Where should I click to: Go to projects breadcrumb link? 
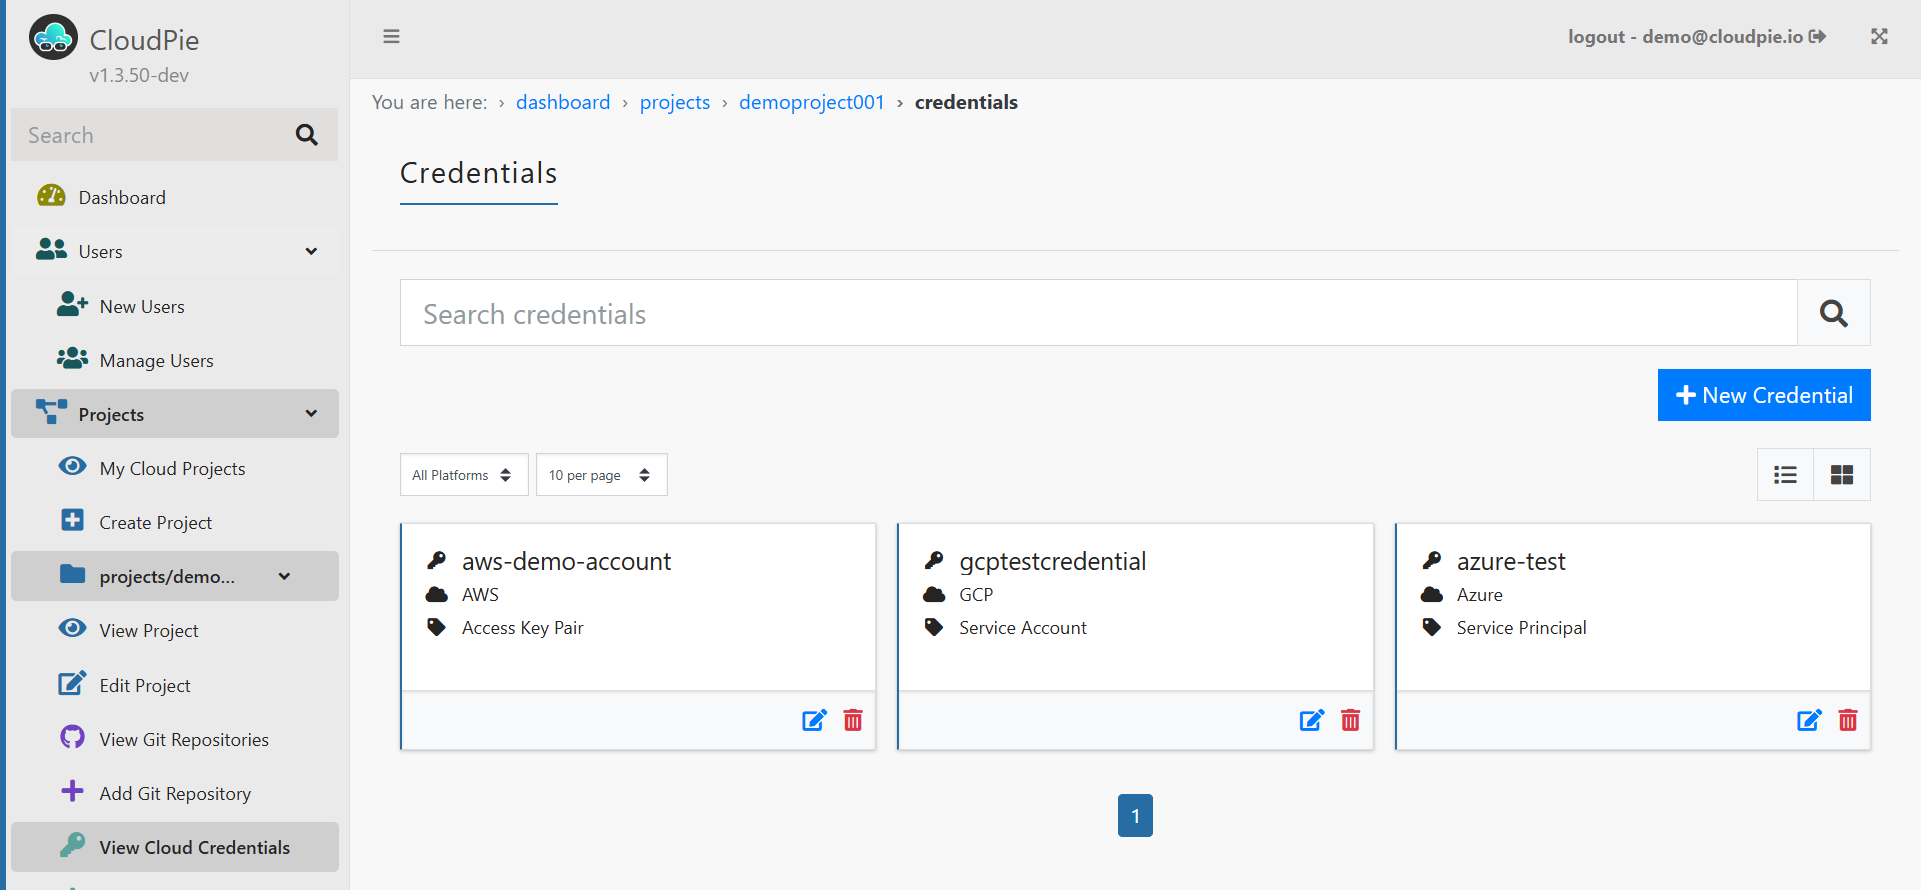coord(675,102)
